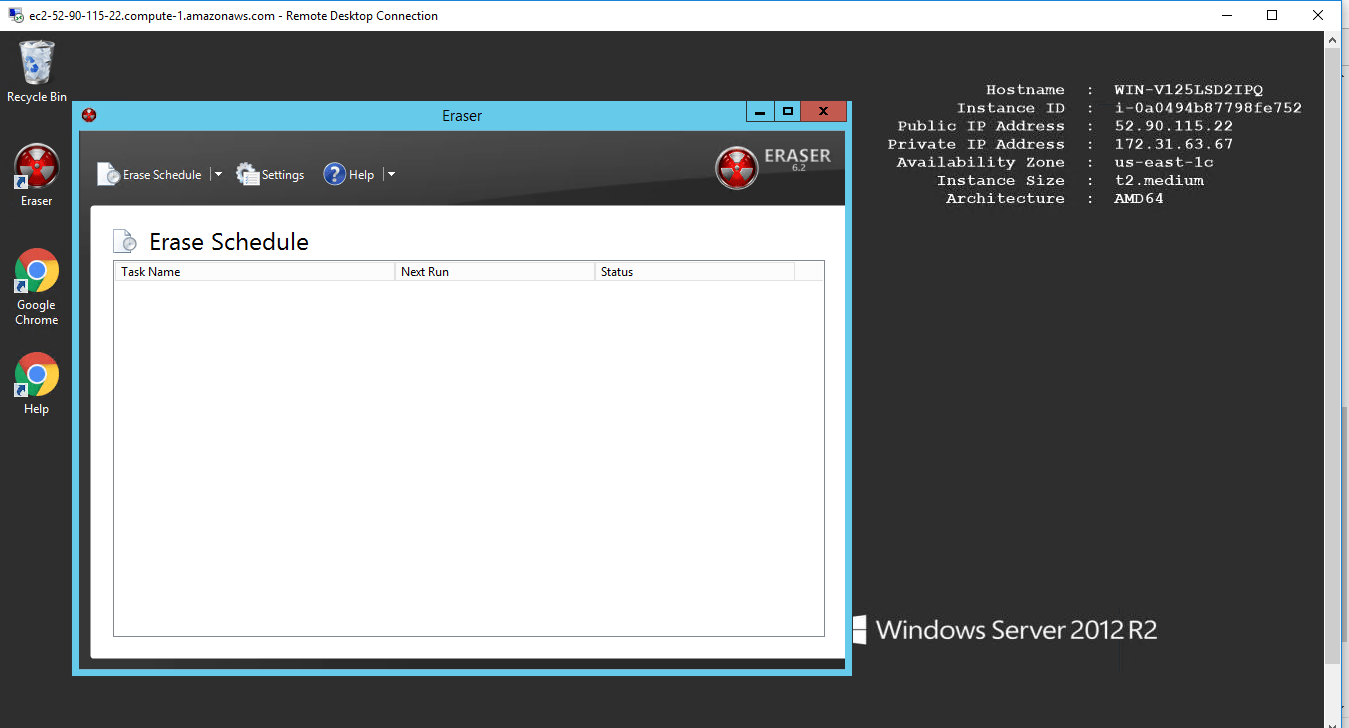Click the blue question mark Help icon
1349x728 pixels.
coord(334,174)
